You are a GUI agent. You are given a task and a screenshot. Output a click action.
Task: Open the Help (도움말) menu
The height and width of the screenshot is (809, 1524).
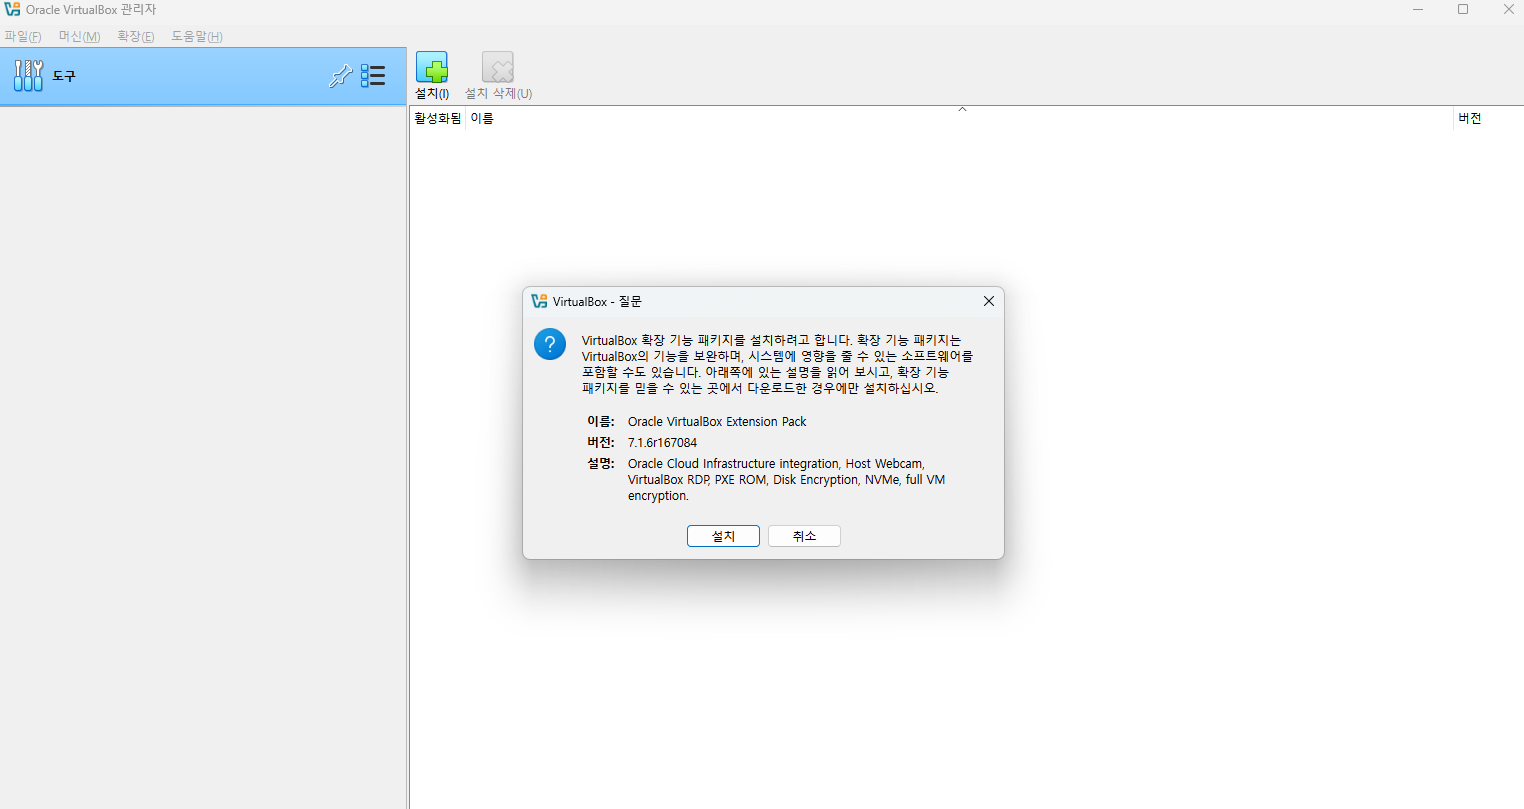point(197,36)
